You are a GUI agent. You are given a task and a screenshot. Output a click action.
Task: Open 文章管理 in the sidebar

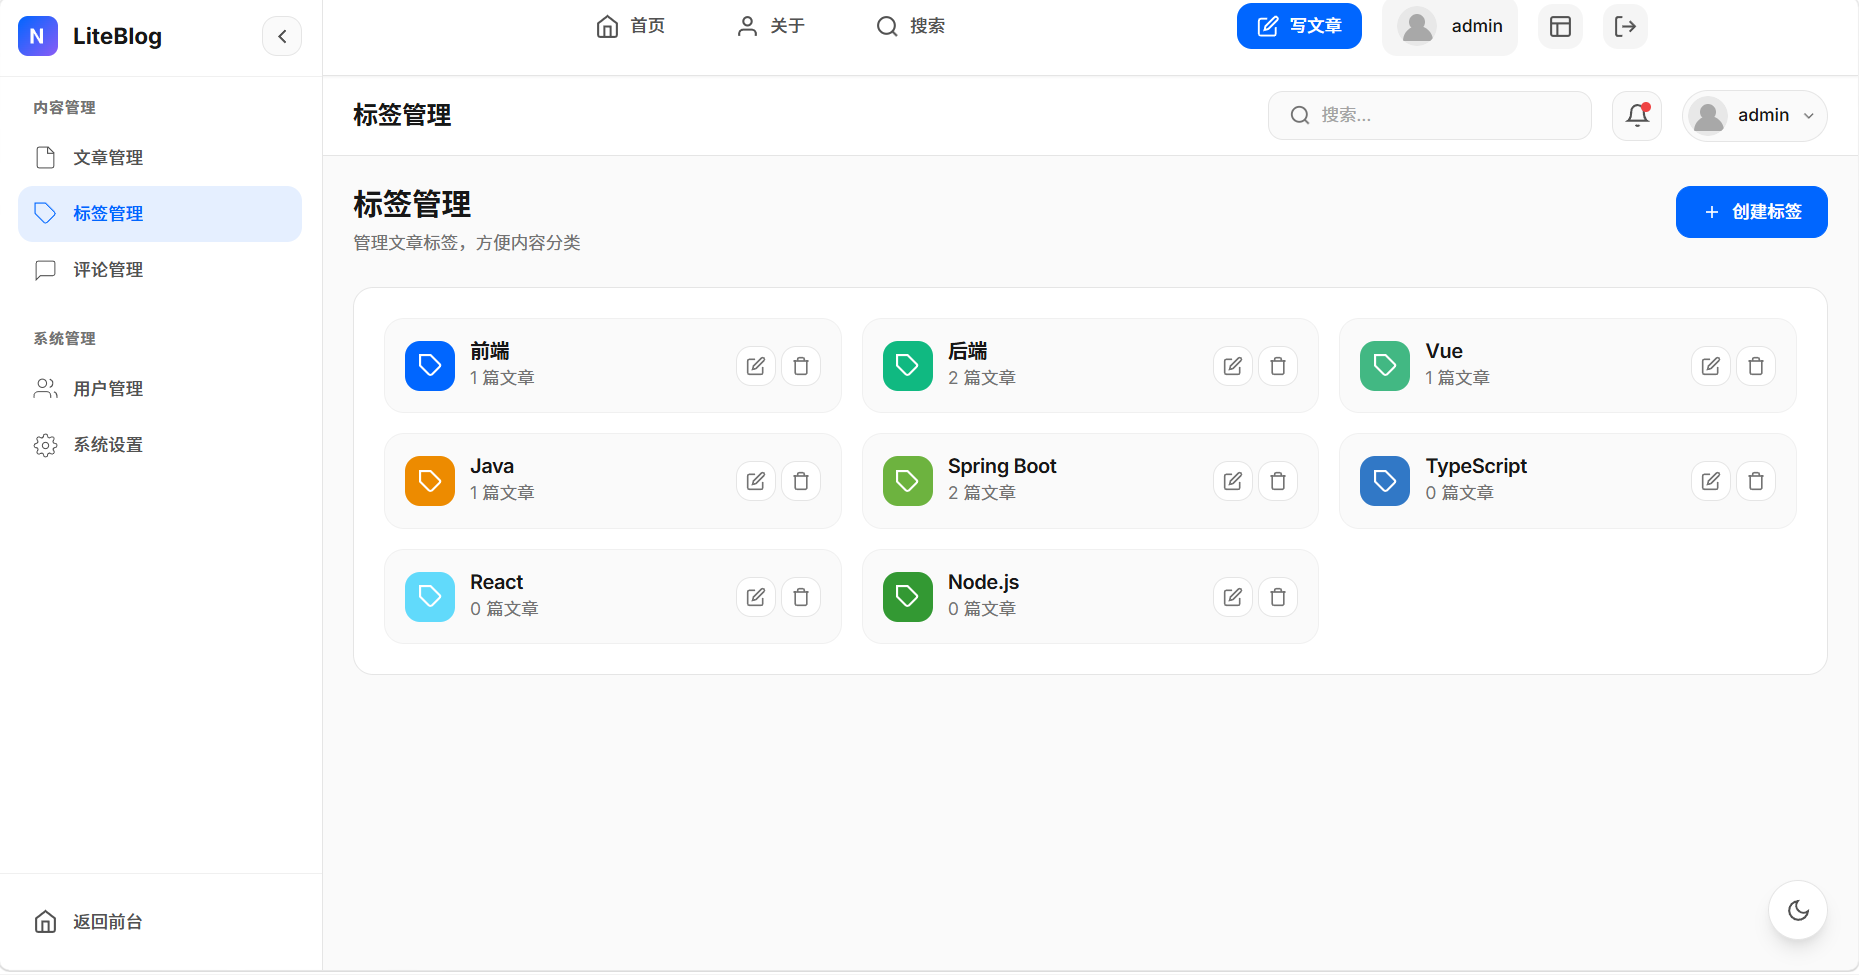pyautogui.click(x=108, y=158)
